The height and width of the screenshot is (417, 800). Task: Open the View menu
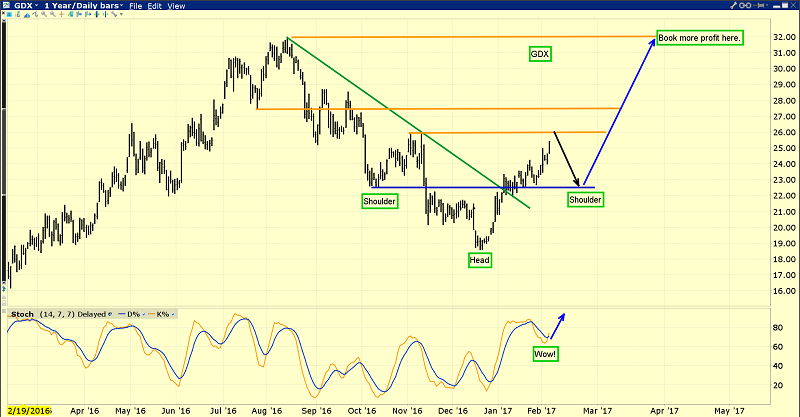point(176,6)
